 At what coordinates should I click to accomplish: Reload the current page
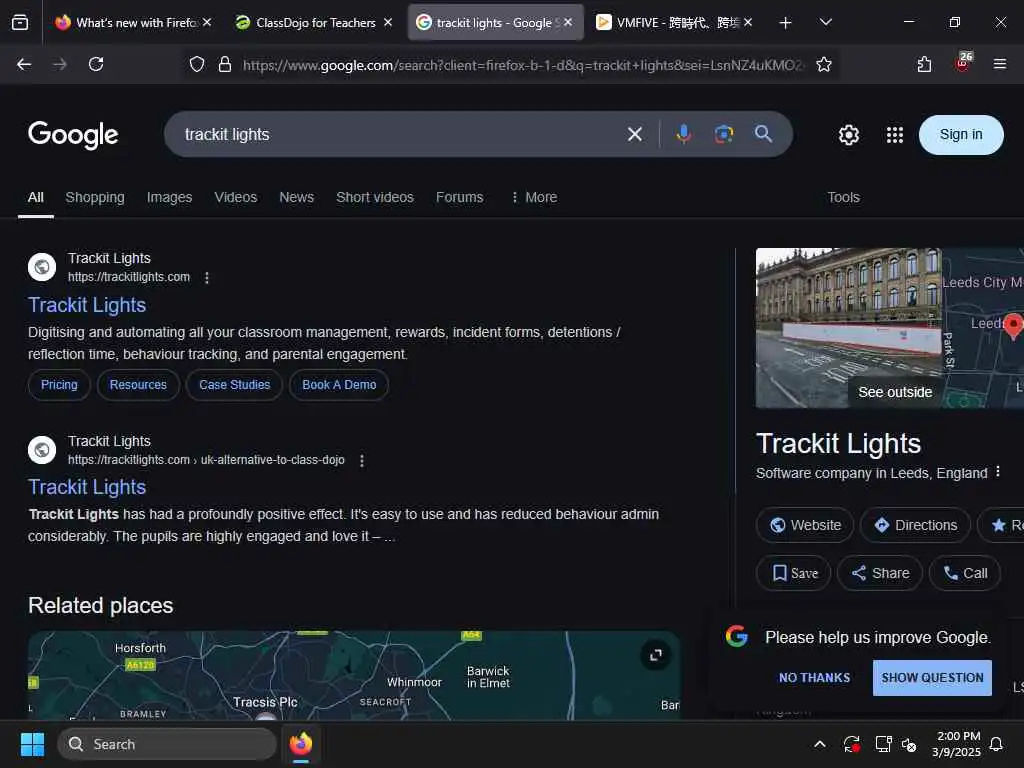[x=96, y=64]
